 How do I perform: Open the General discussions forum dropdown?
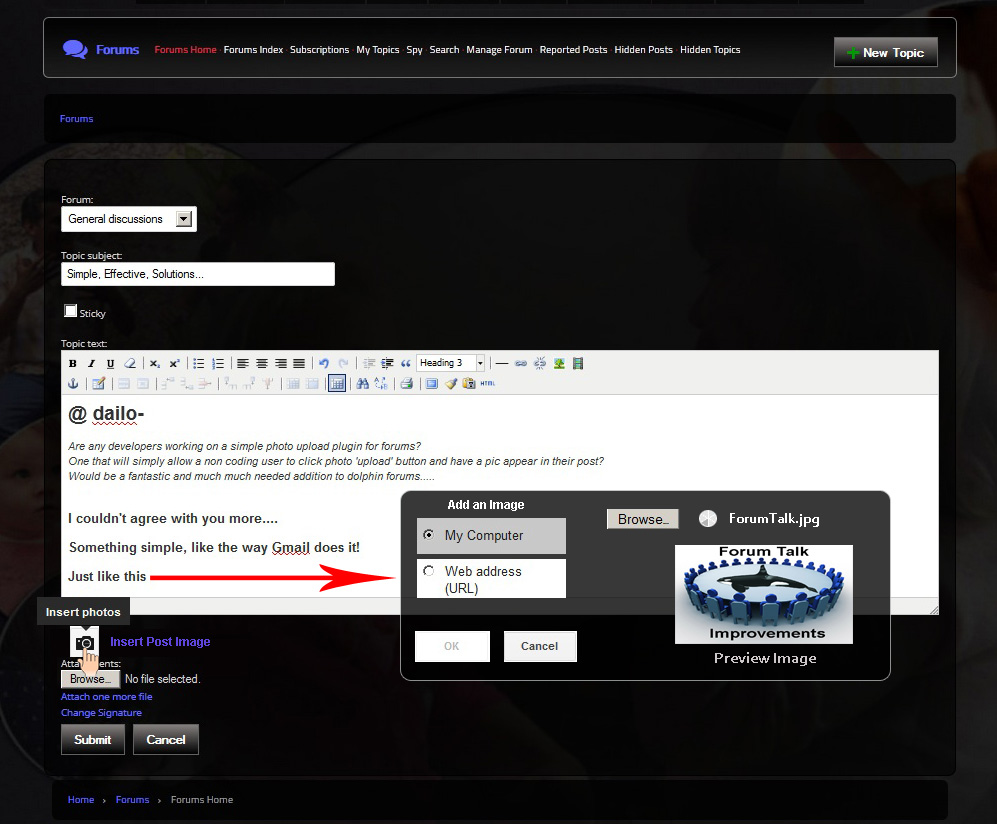182,218
